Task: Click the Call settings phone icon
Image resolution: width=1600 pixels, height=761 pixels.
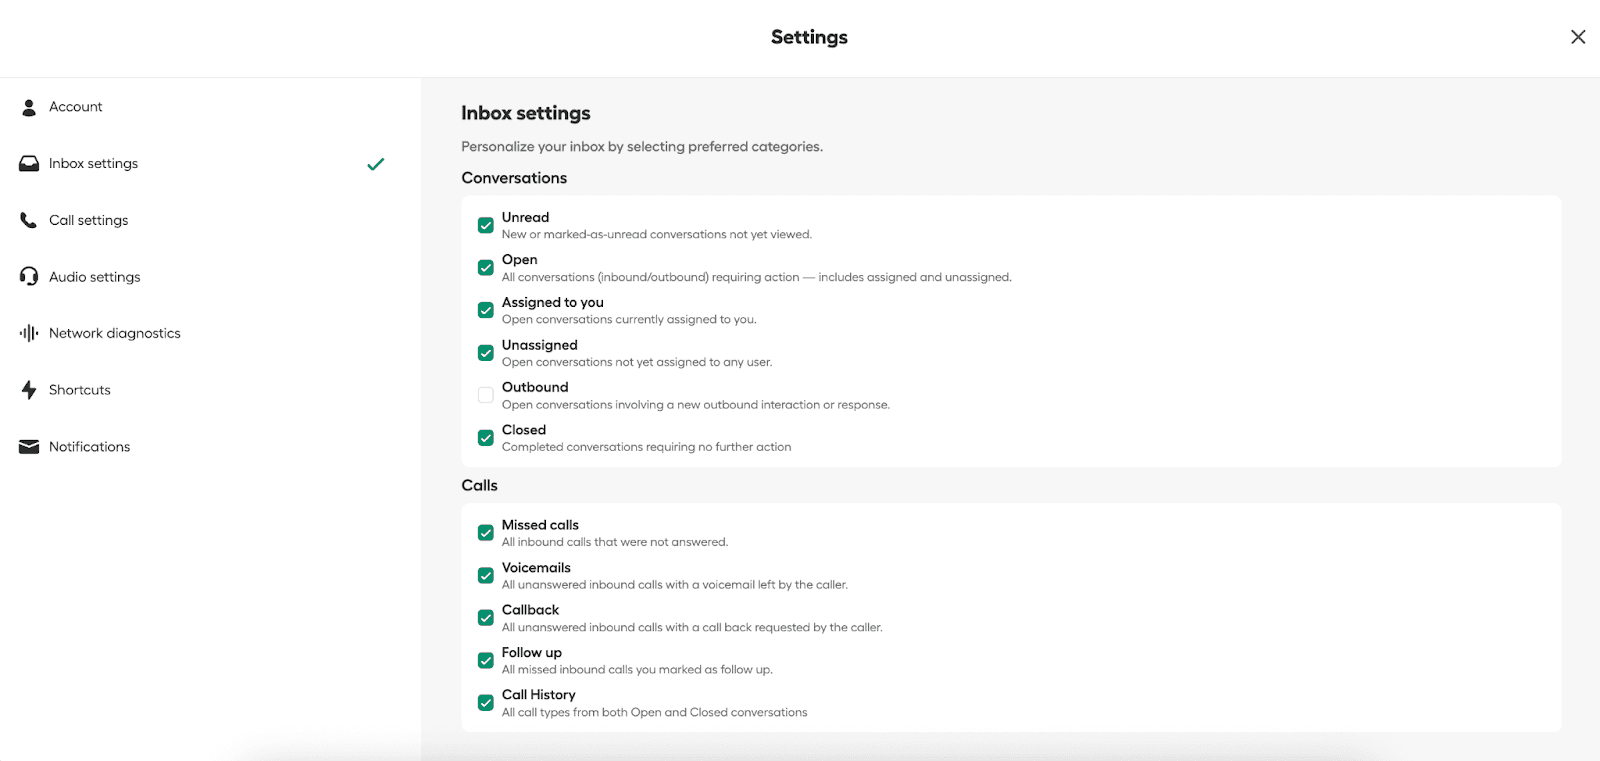Action: point(29,220)
